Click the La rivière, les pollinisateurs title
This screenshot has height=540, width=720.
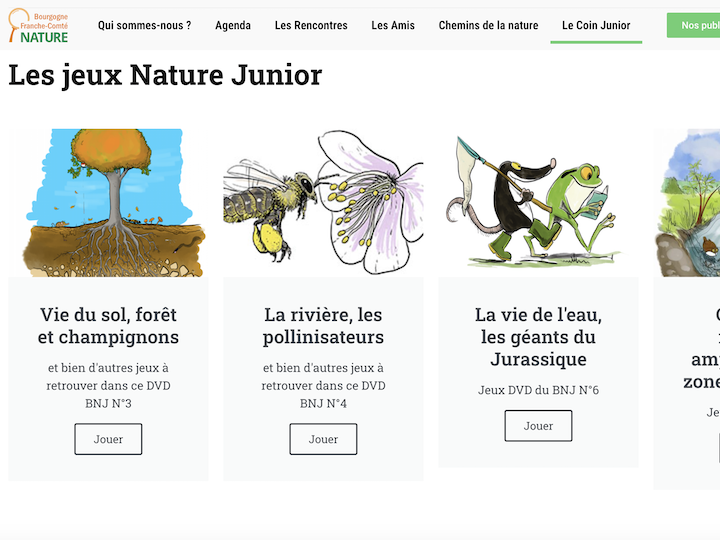point(323,326)
